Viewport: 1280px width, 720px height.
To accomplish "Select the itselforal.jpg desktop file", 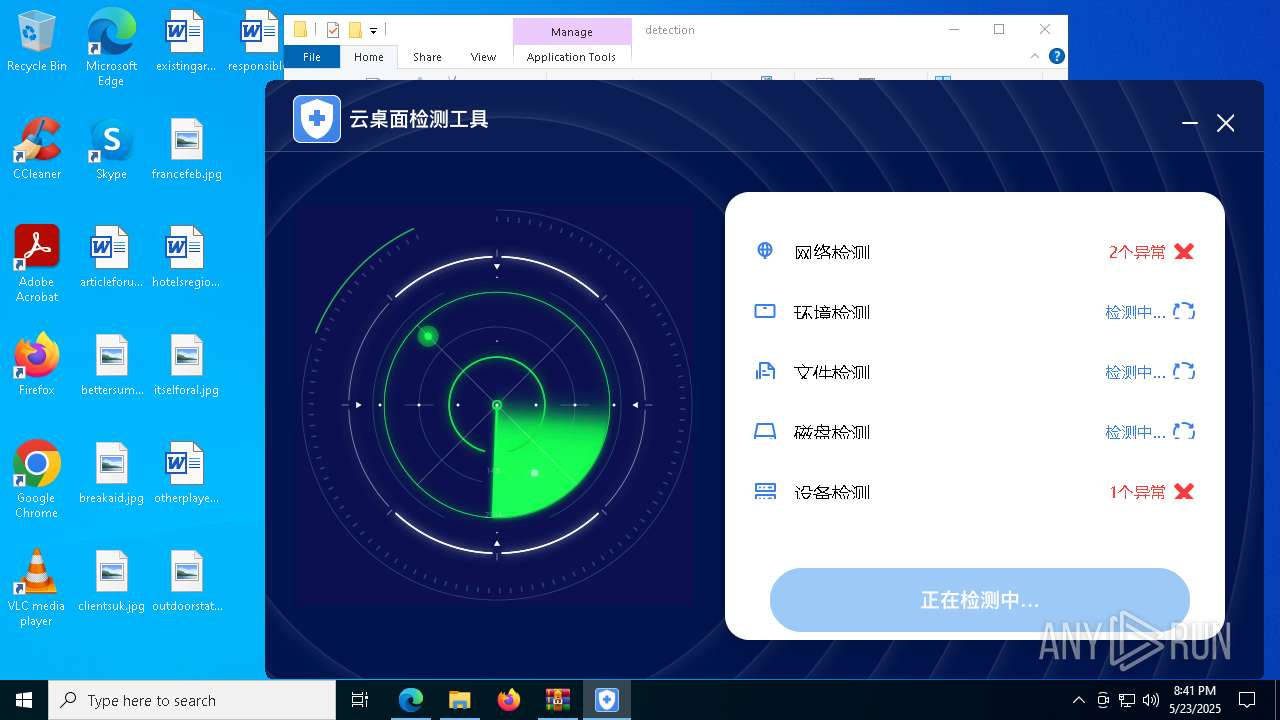I will (x=186, y=364).
